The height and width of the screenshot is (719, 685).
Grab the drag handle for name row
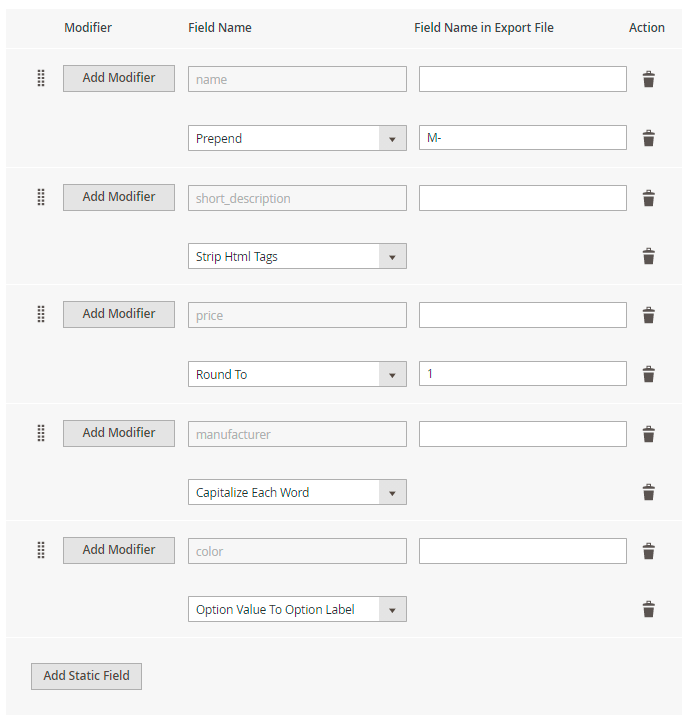tap(41, 79)
